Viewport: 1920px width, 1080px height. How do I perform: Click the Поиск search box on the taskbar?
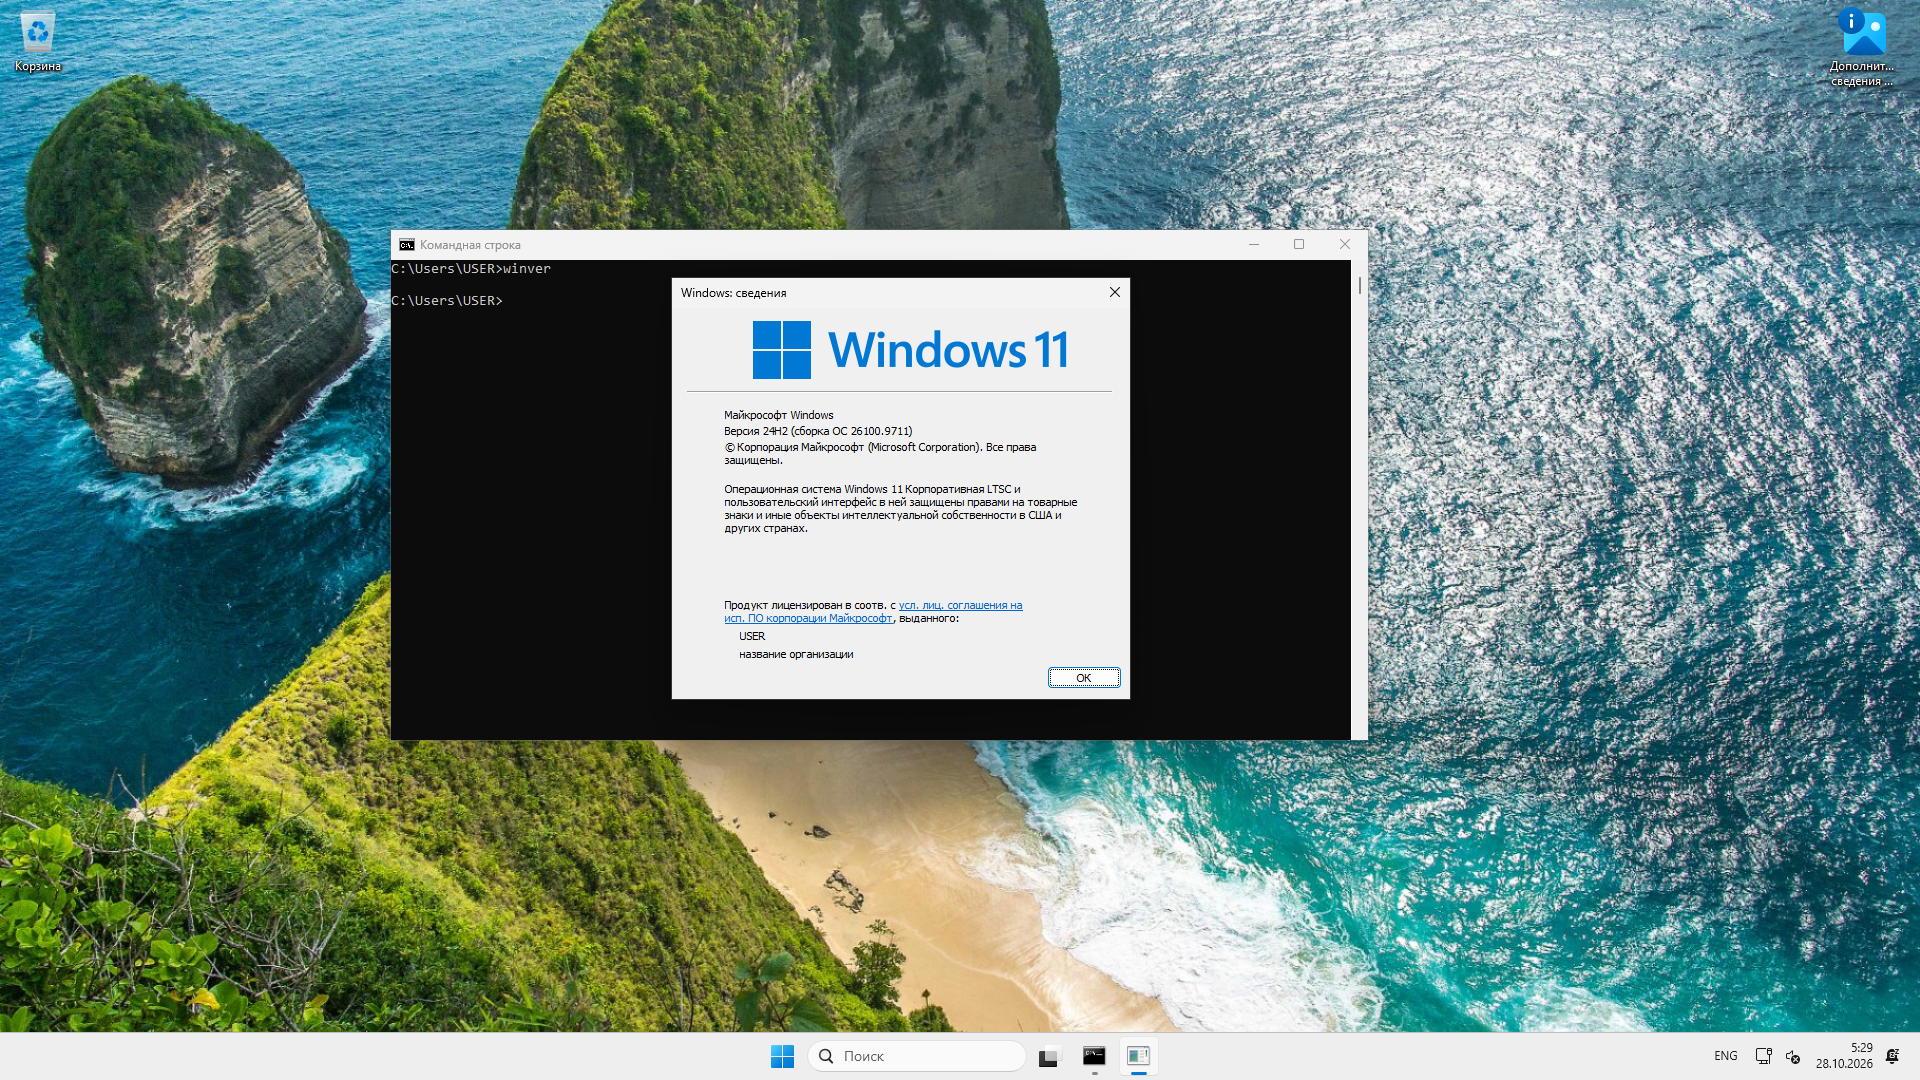point(917,1056)
